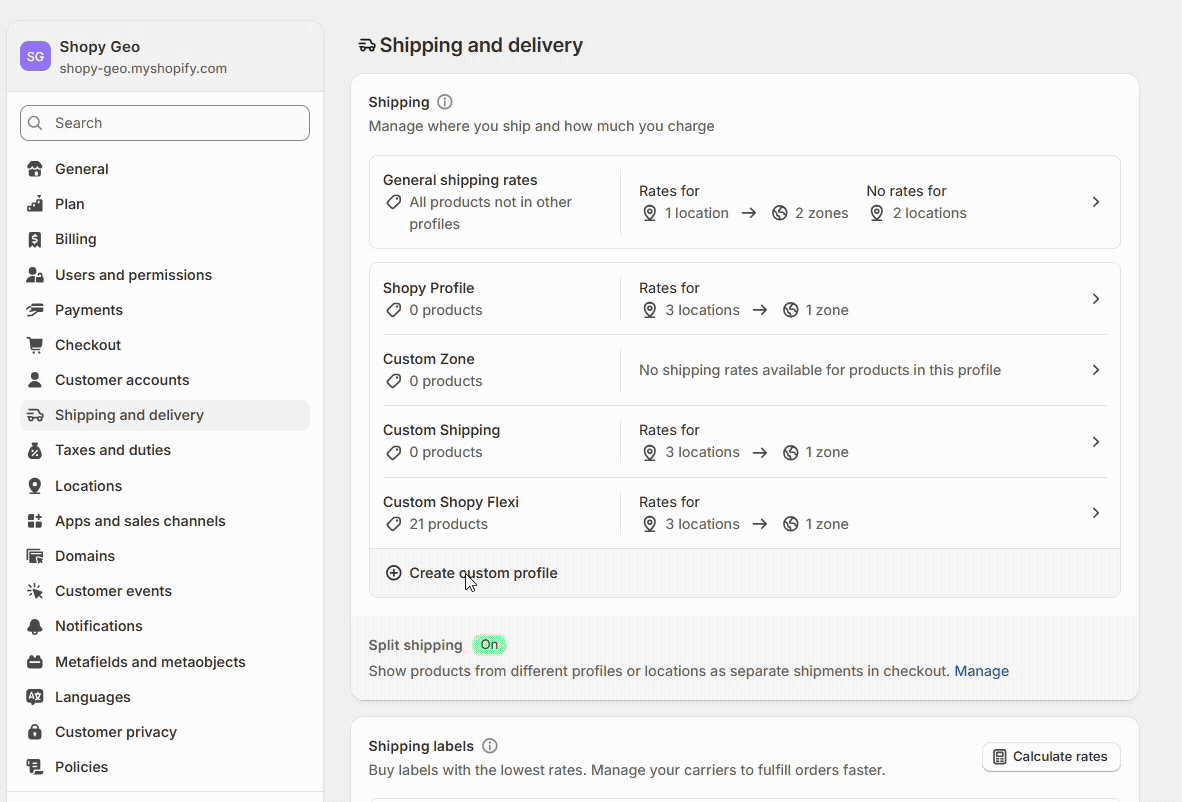Click the Billing receipt icon

coord(35,239)
